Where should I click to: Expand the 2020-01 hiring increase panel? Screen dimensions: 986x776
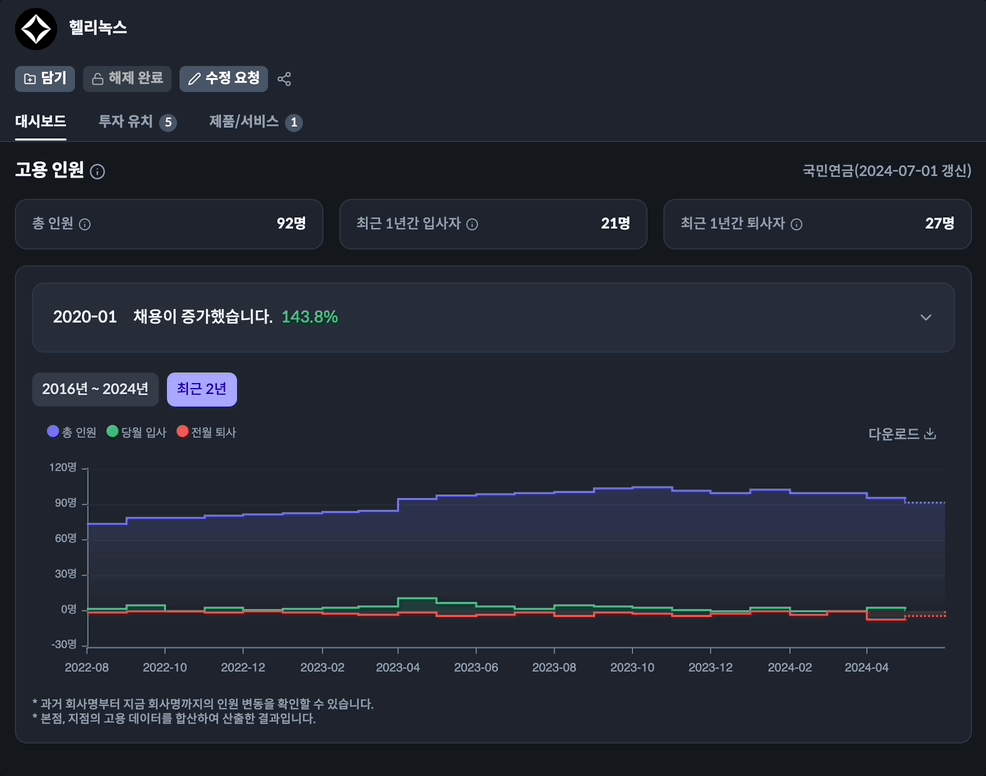pos(925,317)
